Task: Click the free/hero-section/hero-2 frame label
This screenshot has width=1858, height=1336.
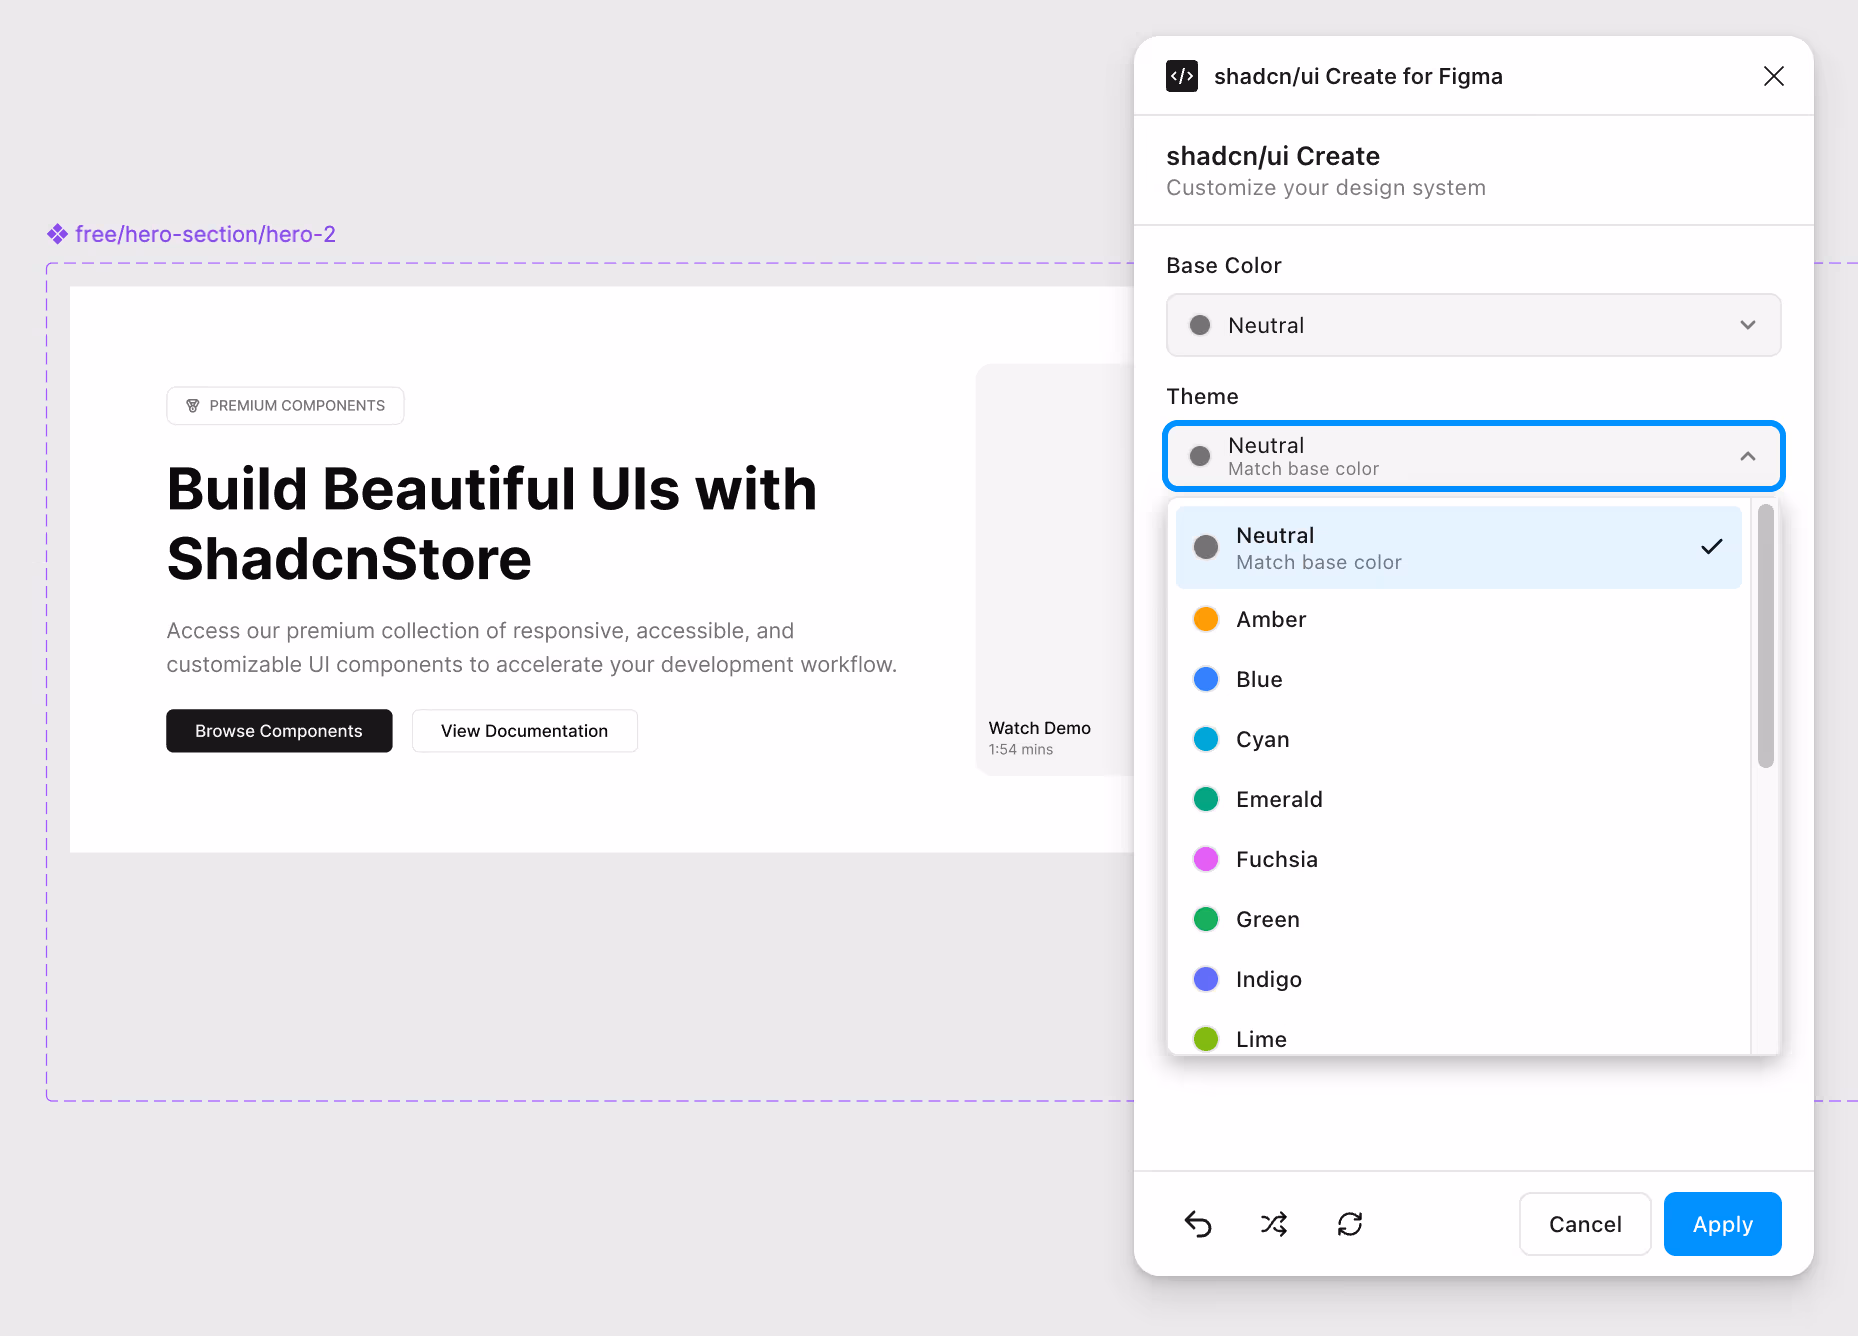Action: [205, 234]
